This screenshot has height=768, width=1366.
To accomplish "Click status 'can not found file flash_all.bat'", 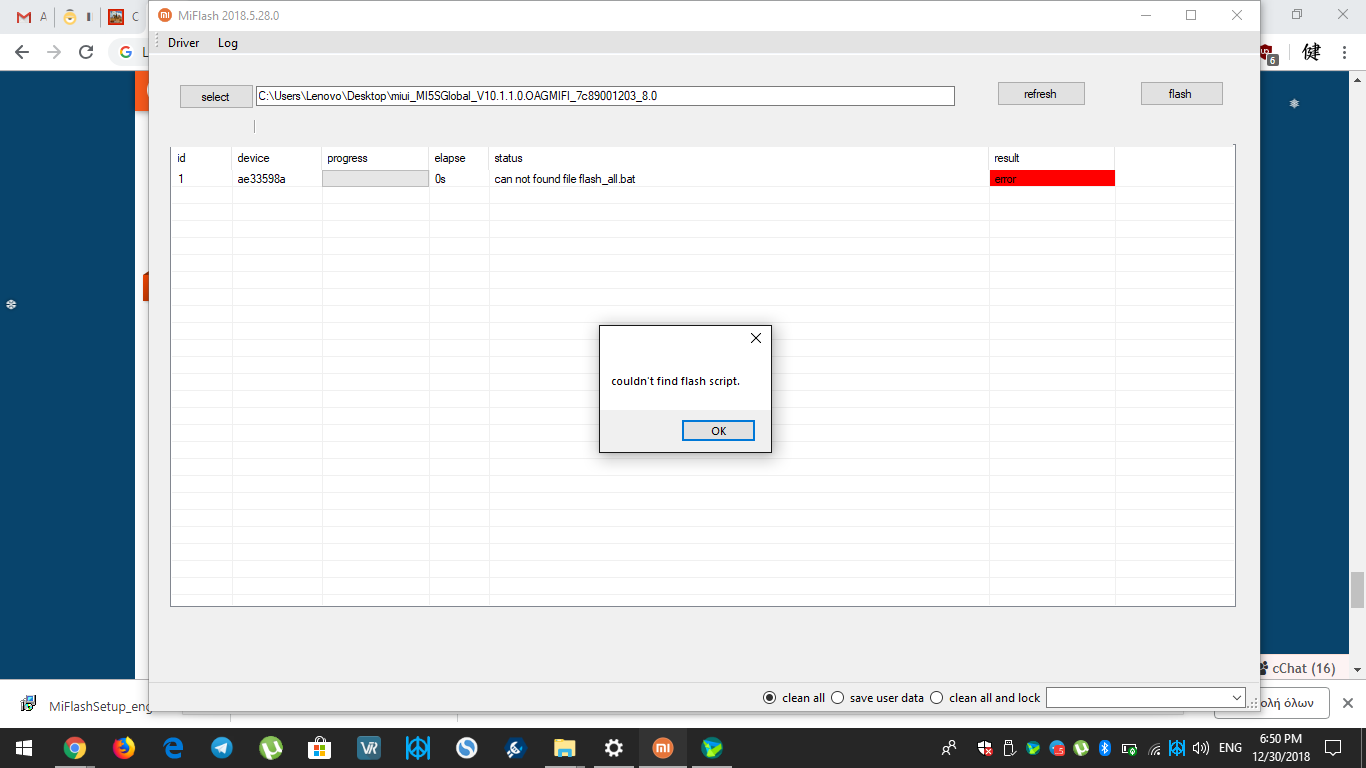I will (565, 179).
